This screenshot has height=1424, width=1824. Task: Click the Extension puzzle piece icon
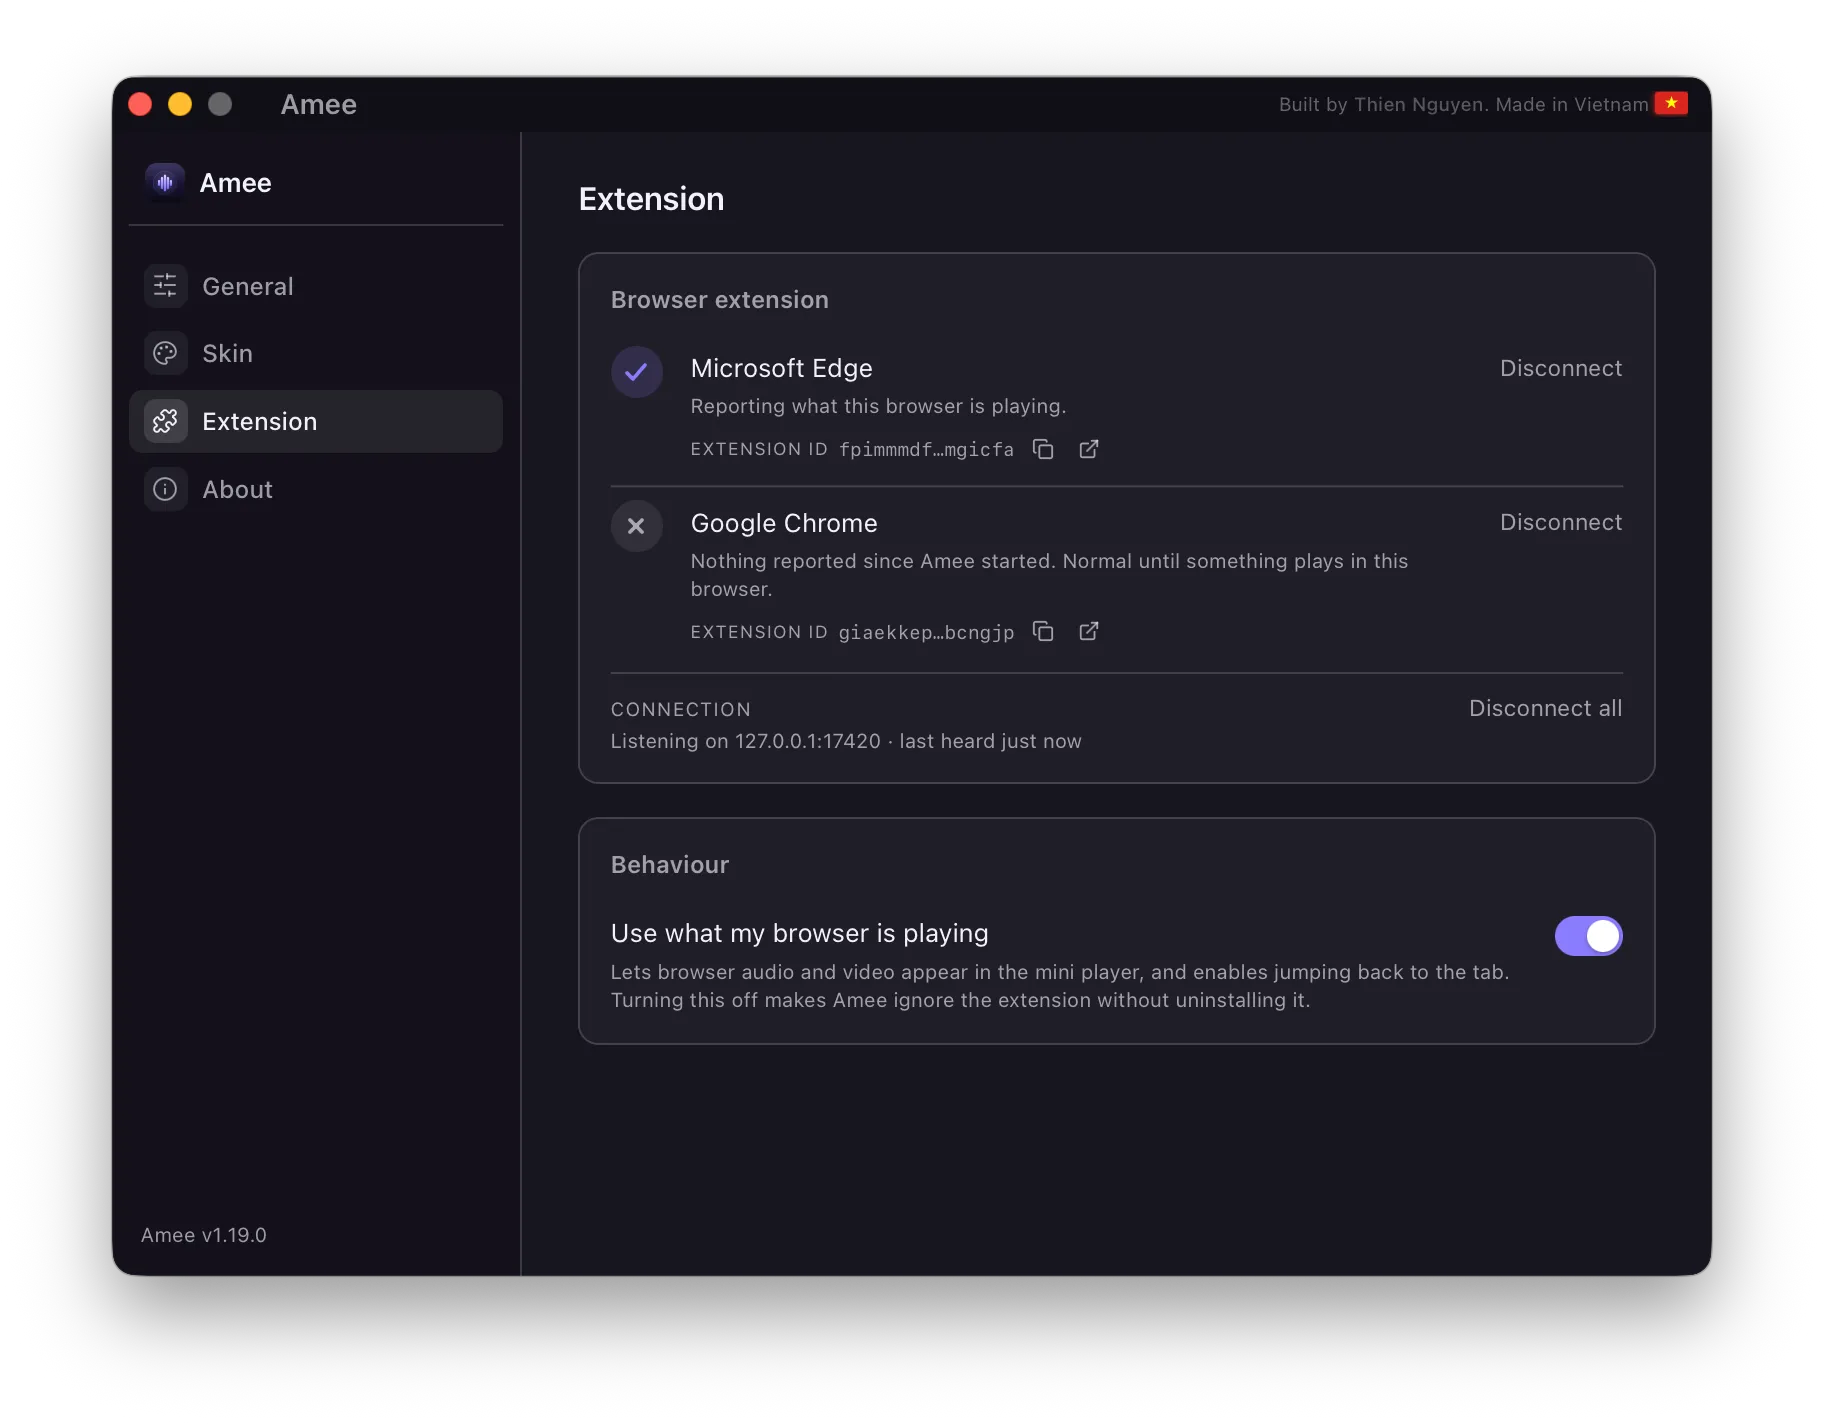pos(165,421)
